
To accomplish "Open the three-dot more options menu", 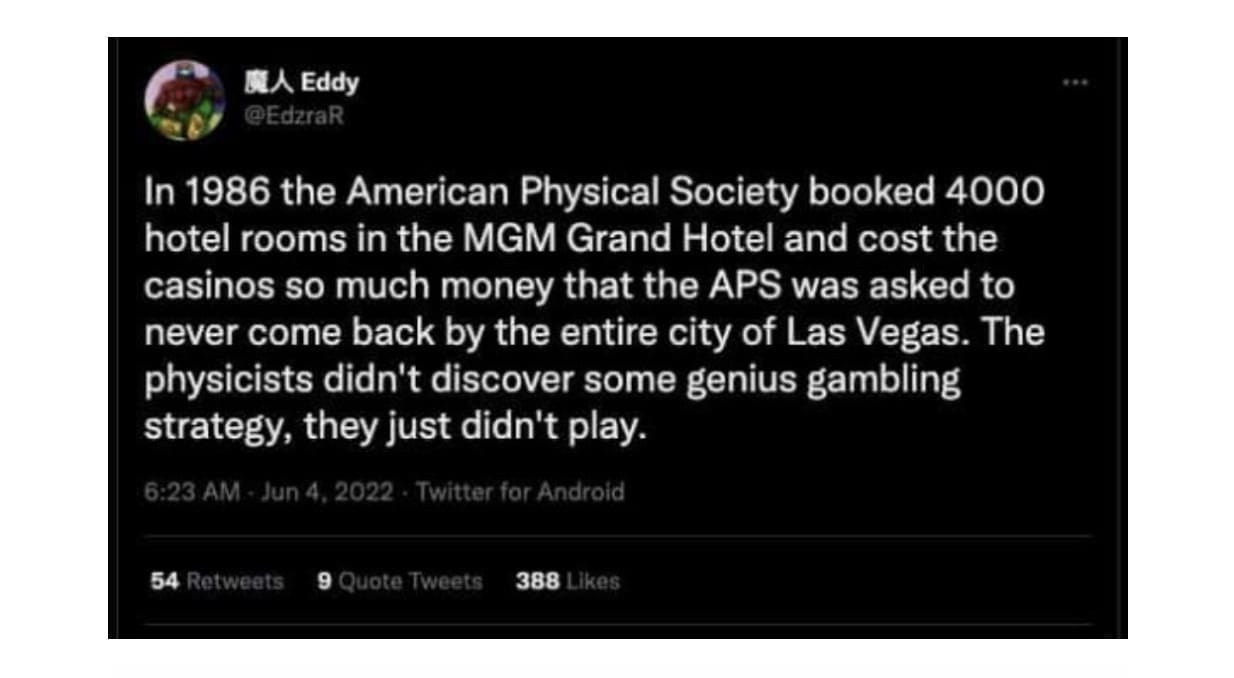I will pyautogui.click(x=1075, y=84).
